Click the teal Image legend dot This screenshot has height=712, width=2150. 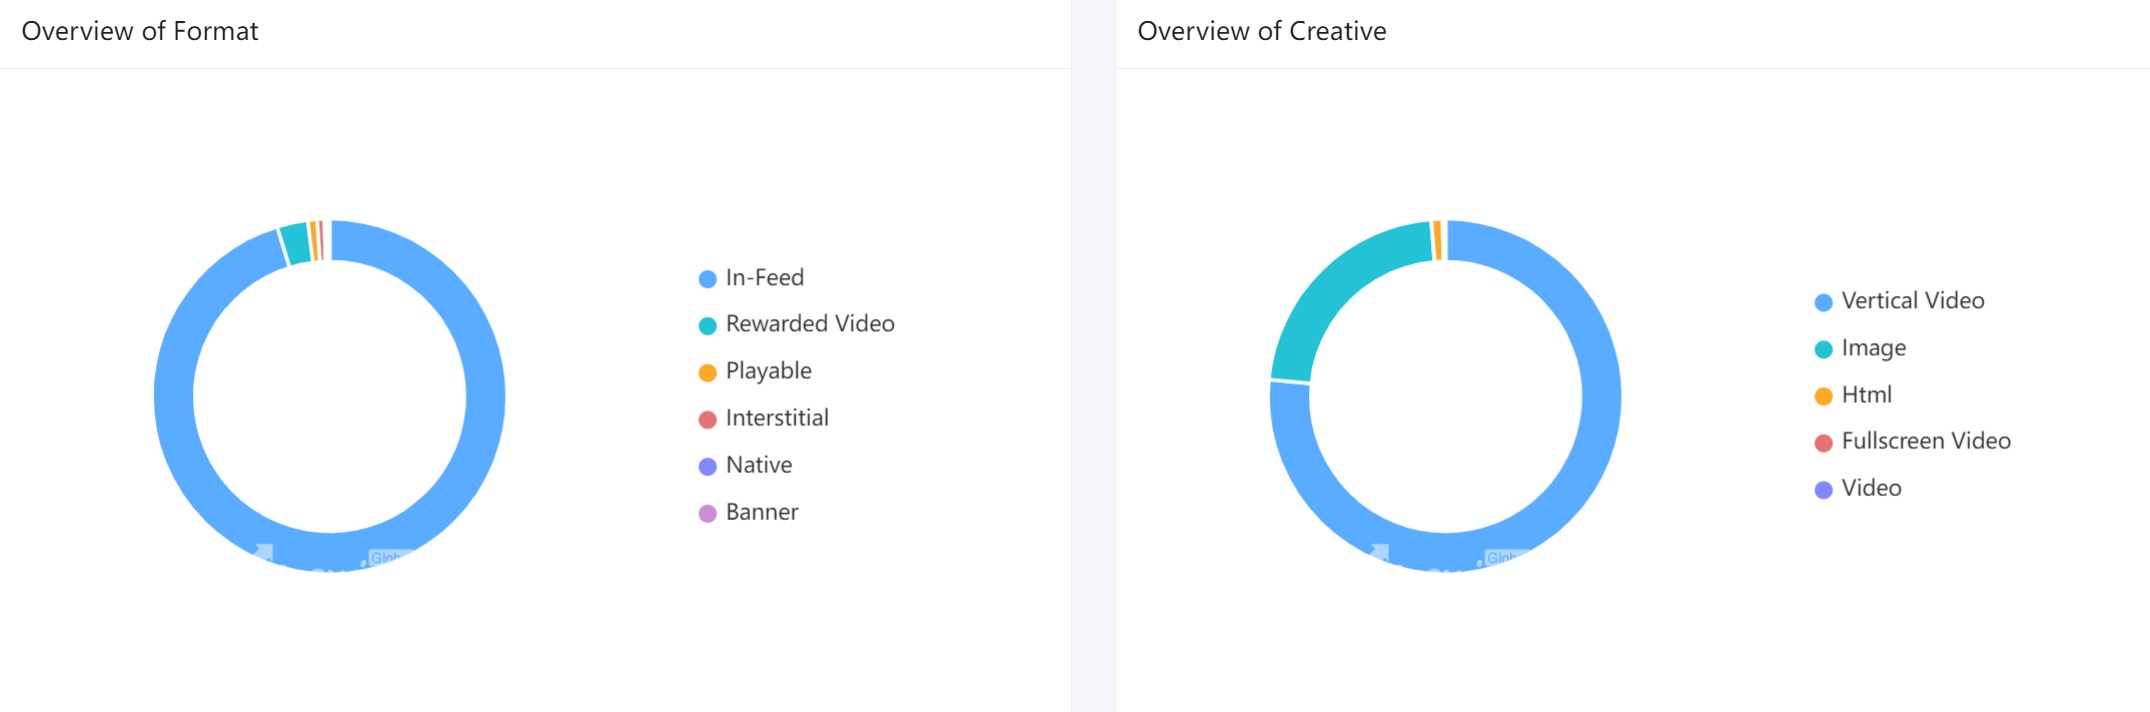pos(1823,349)
